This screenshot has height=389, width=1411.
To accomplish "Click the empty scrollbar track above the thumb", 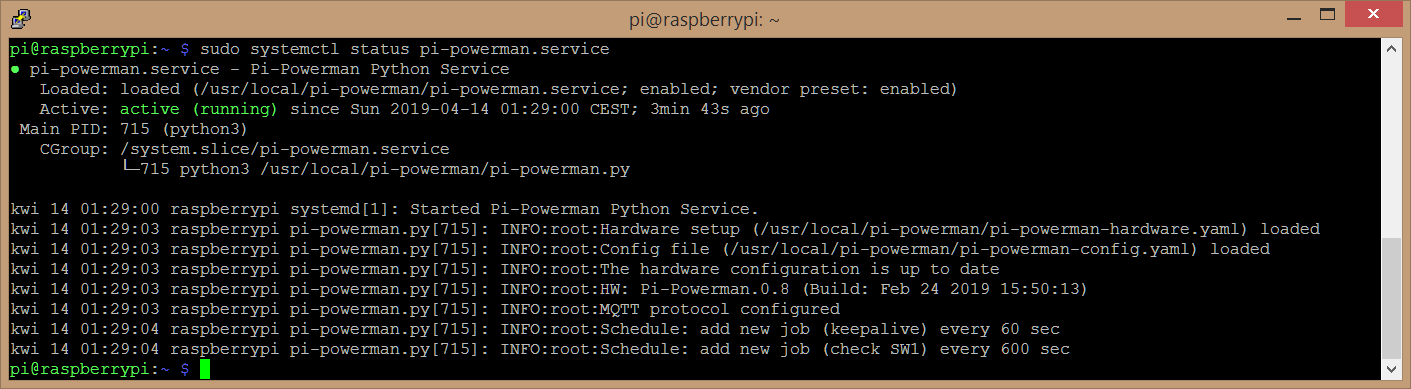I will point(1390,148).
